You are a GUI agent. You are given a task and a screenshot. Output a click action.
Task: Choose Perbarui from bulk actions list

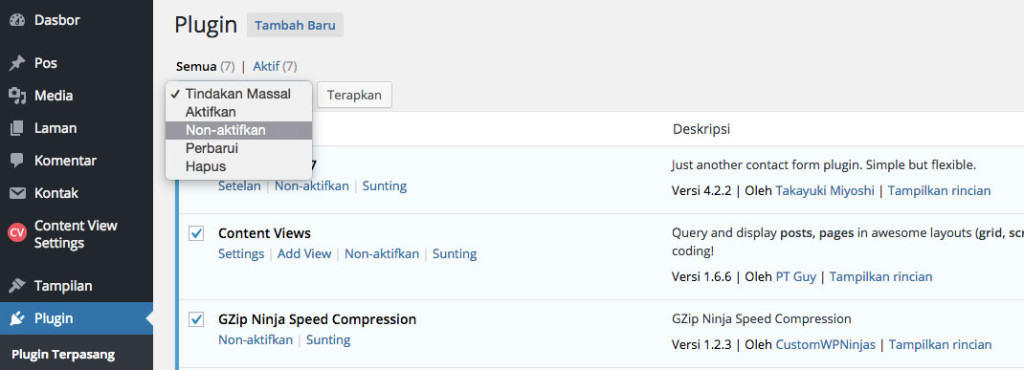(239, 149)
